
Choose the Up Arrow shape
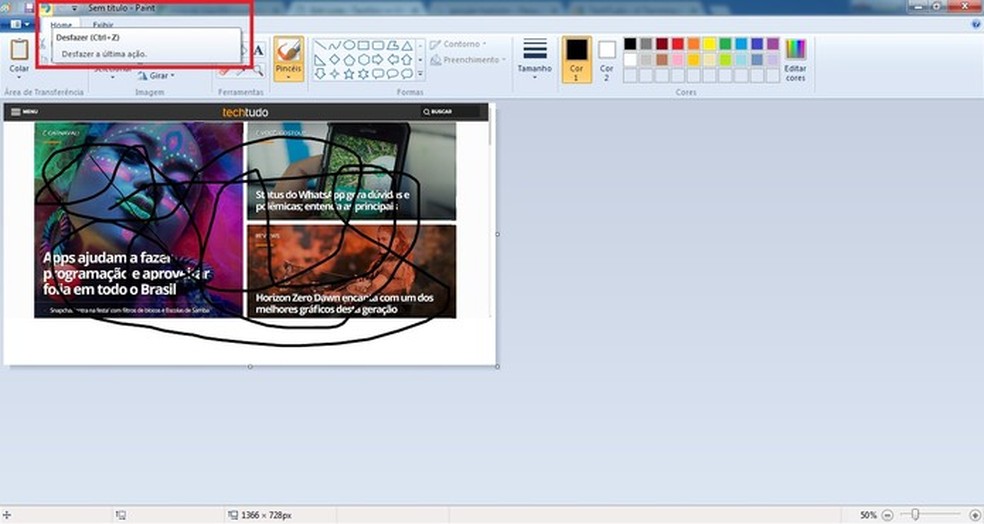pos(407,60)
